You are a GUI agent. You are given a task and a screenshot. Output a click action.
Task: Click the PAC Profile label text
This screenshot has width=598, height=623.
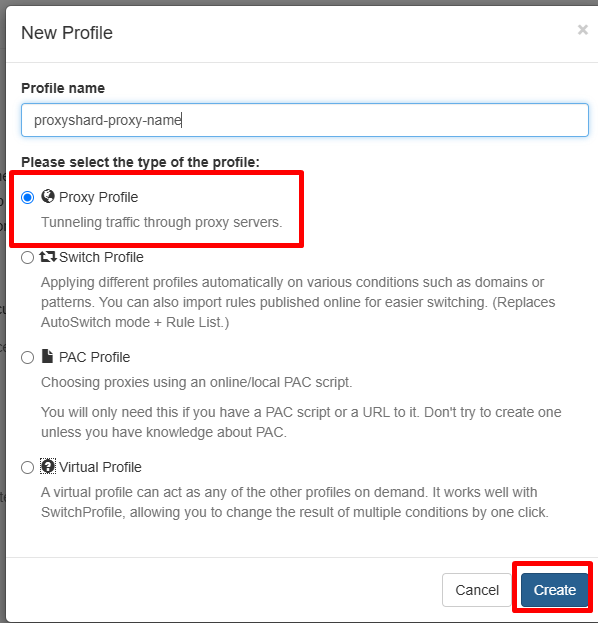(x=95, y=357)
